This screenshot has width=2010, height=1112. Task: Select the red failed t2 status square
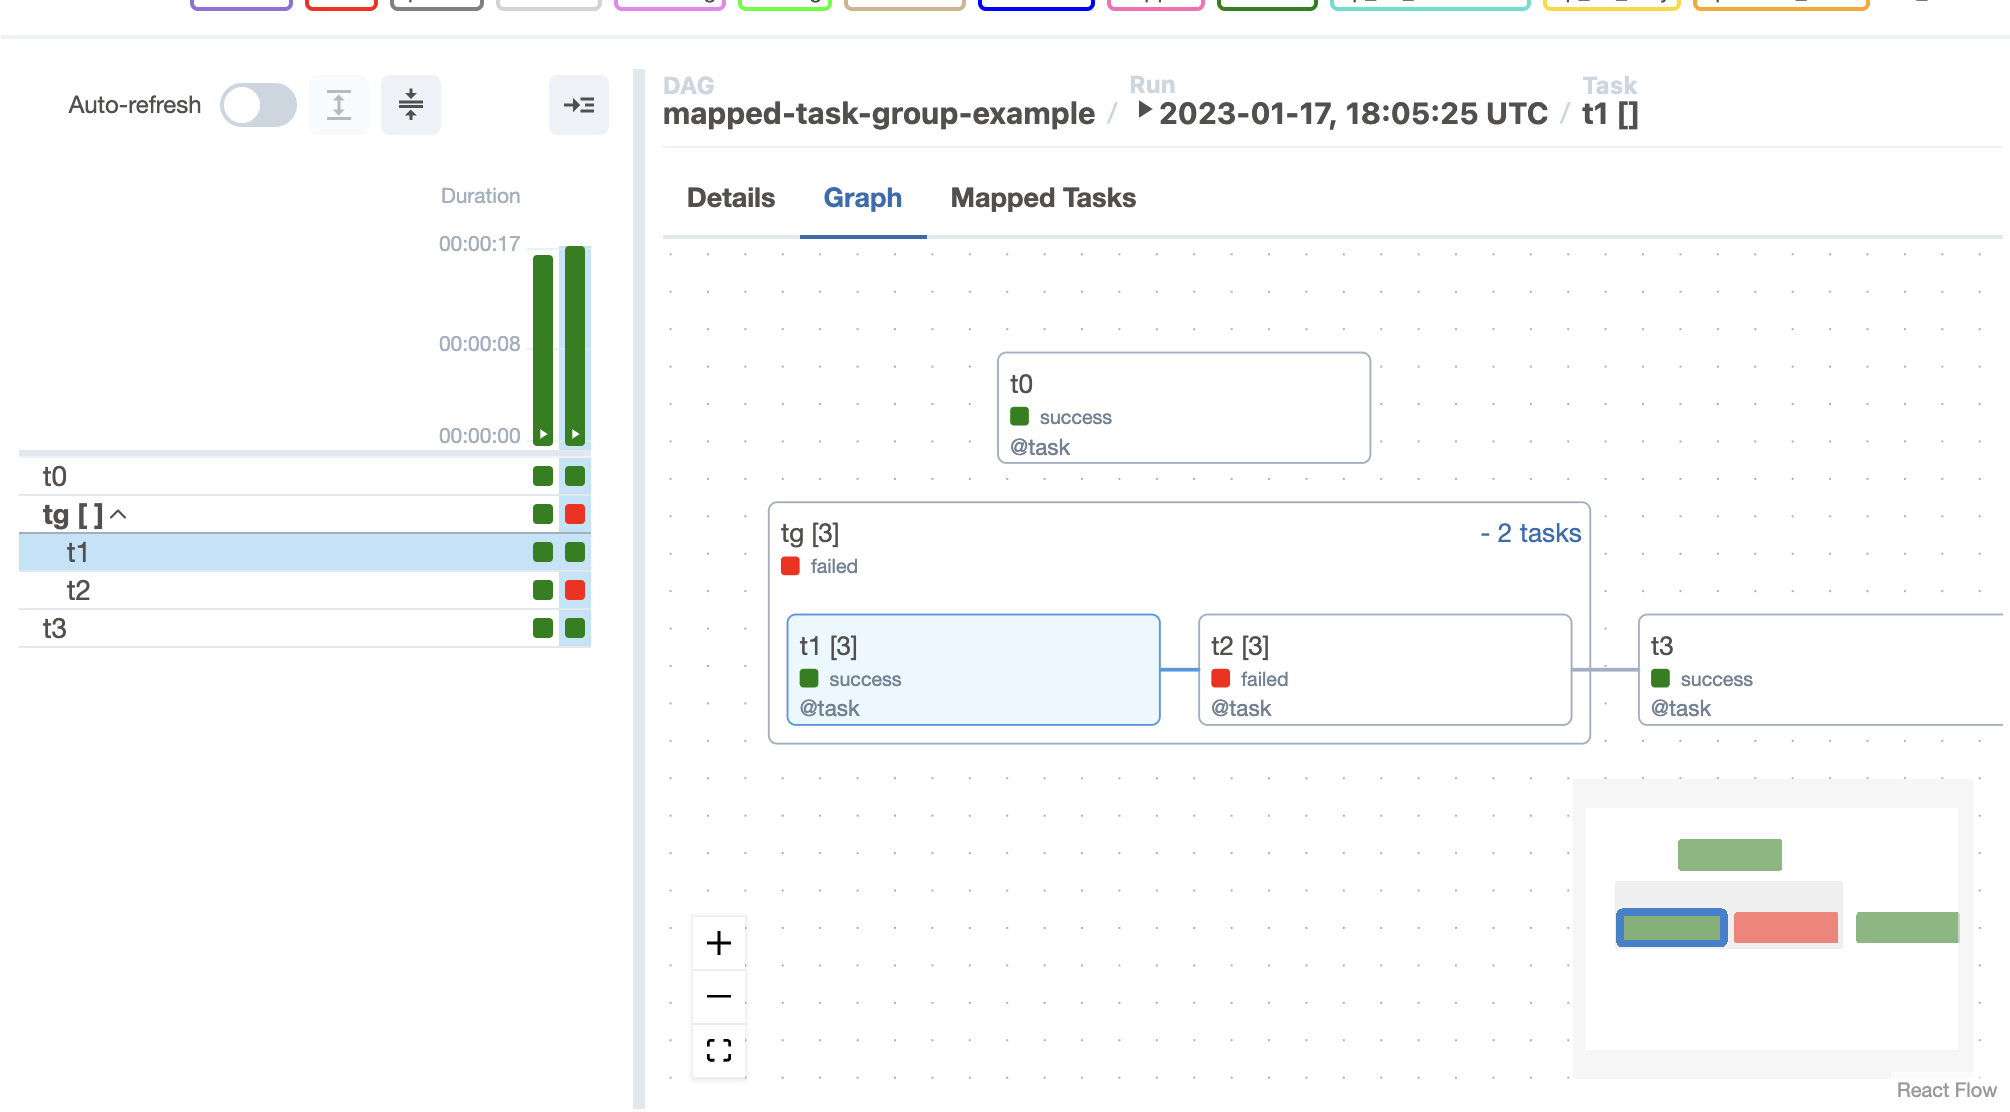(575, 590)
